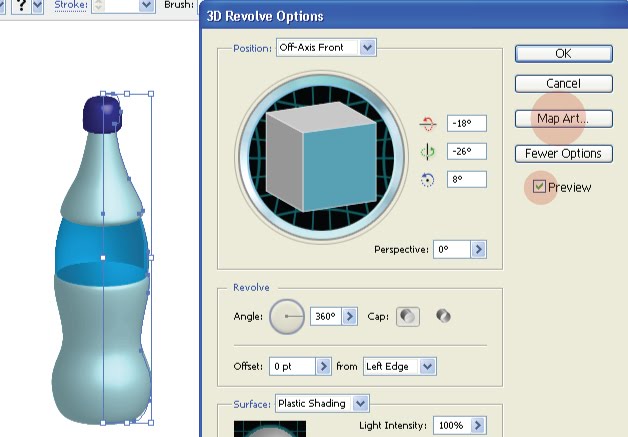Viewport: 628px width, 437px height.
Task: Toggle the Preview checkbox
Action: [539, 186]
